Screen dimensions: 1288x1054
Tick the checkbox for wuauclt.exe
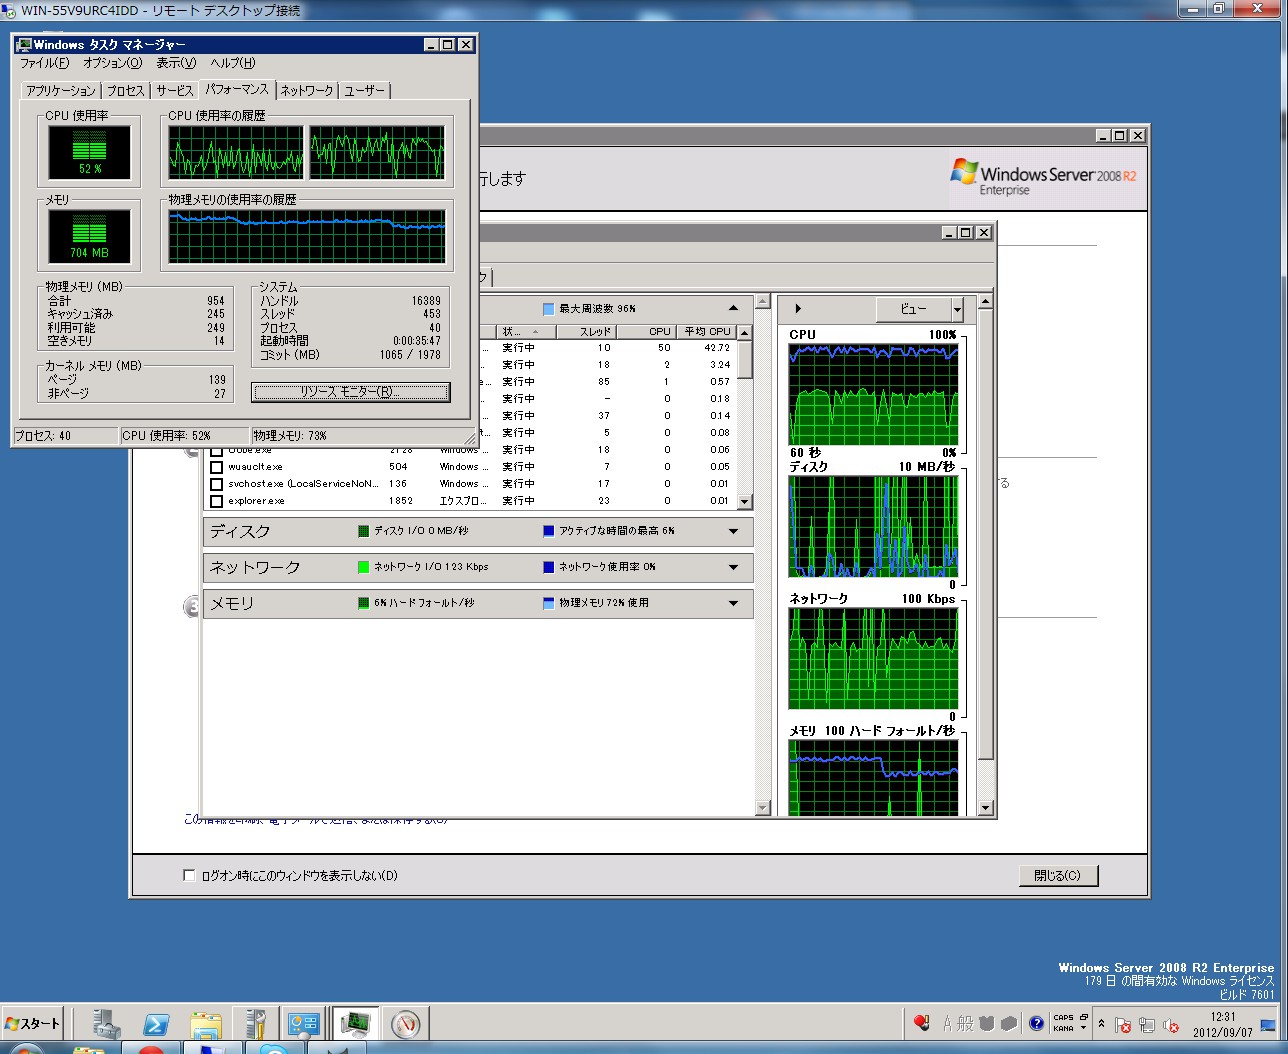tap(216, 467)
